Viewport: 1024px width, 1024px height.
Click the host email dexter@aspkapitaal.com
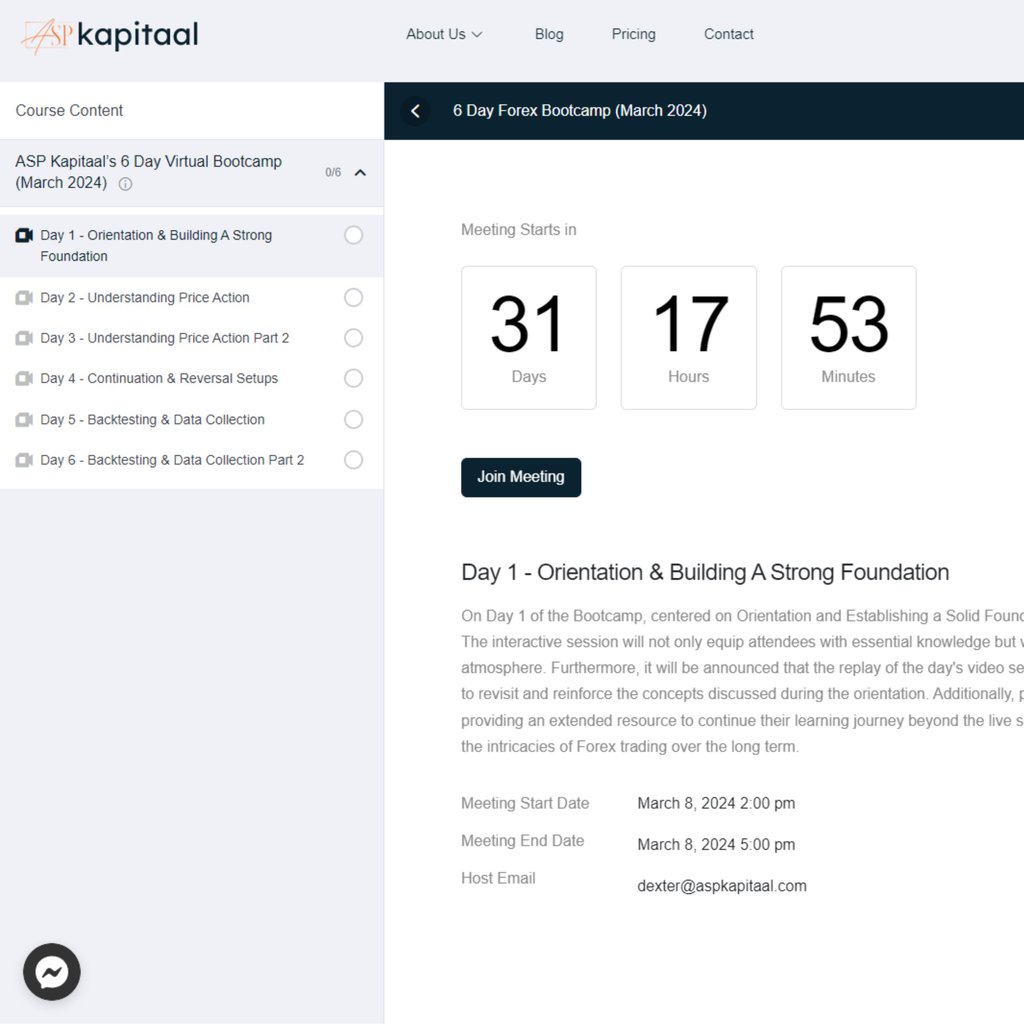click(722, 886)
